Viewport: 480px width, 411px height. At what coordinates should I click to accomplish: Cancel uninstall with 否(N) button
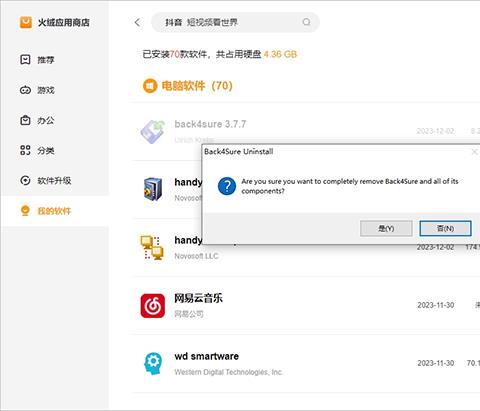[445, 228]
